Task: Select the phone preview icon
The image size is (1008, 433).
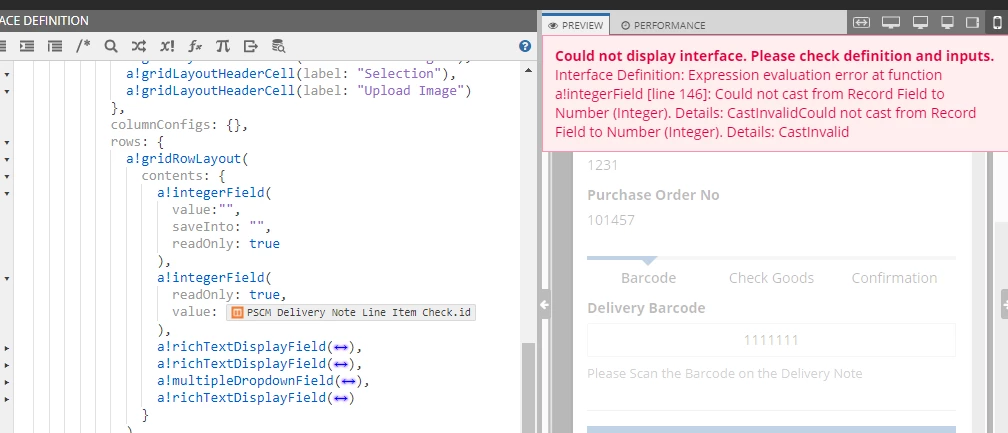Action: (x=997, y=22)
